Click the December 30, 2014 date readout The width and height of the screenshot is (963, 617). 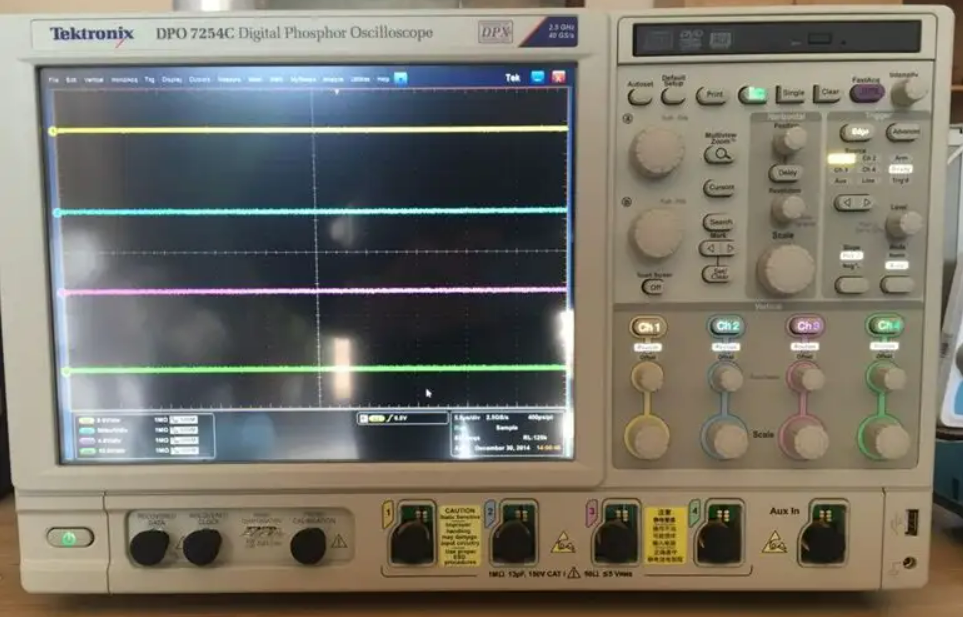point(504,448)
